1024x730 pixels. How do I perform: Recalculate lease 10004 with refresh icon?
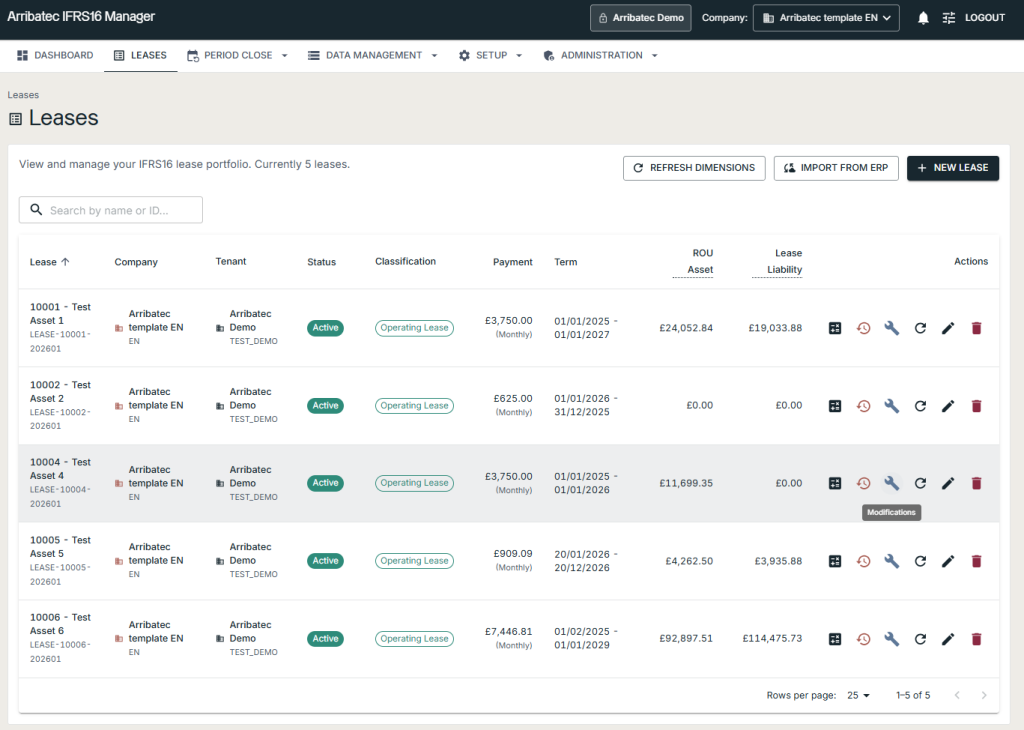point(920,483)
